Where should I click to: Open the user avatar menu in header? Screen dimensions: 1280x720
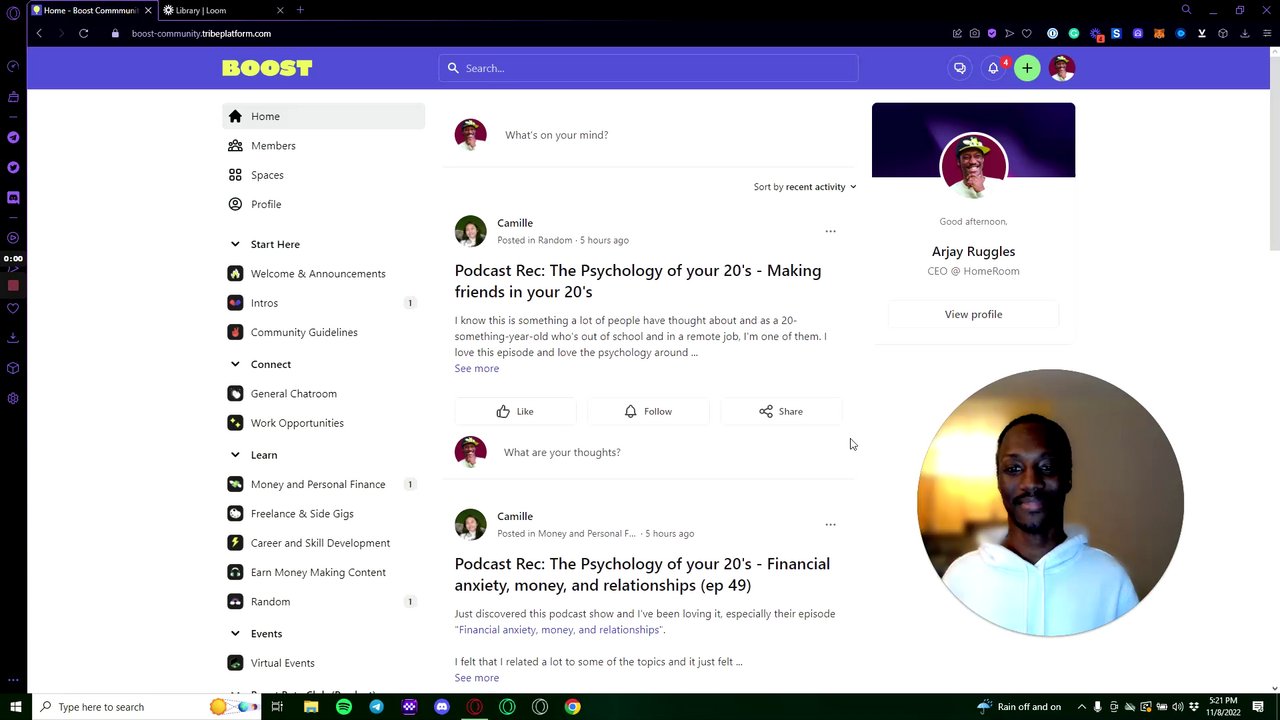(x=1062, y=68)
